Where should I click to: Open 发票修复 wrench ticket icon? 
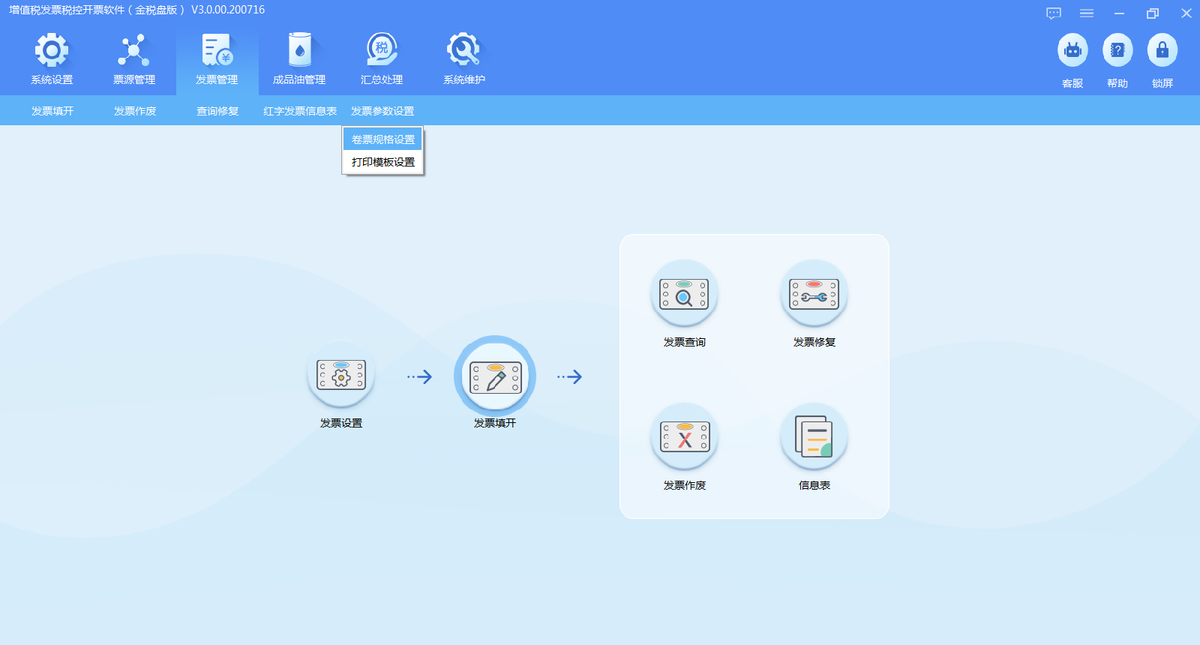click(x=815, y=294)
